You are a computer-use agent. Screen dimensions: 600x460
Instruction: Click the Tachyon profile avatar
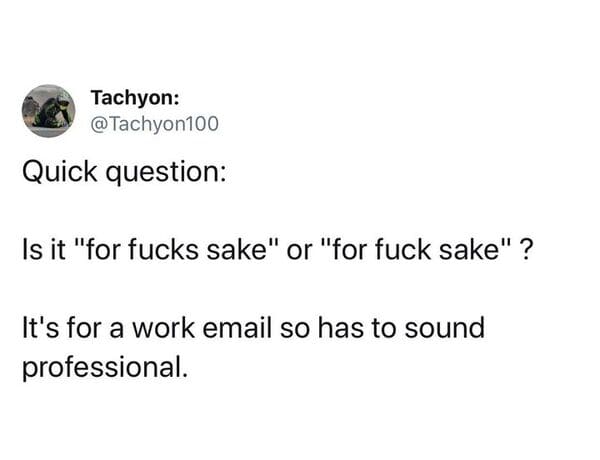click(49, 110)
